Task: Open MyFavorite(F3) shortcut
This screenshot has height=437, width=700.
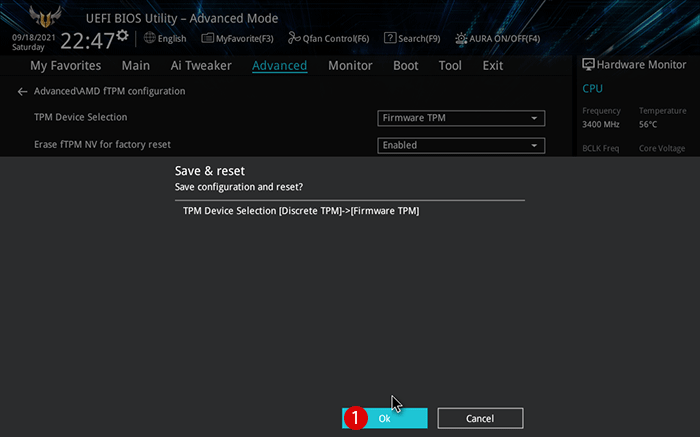Action: 237,39
